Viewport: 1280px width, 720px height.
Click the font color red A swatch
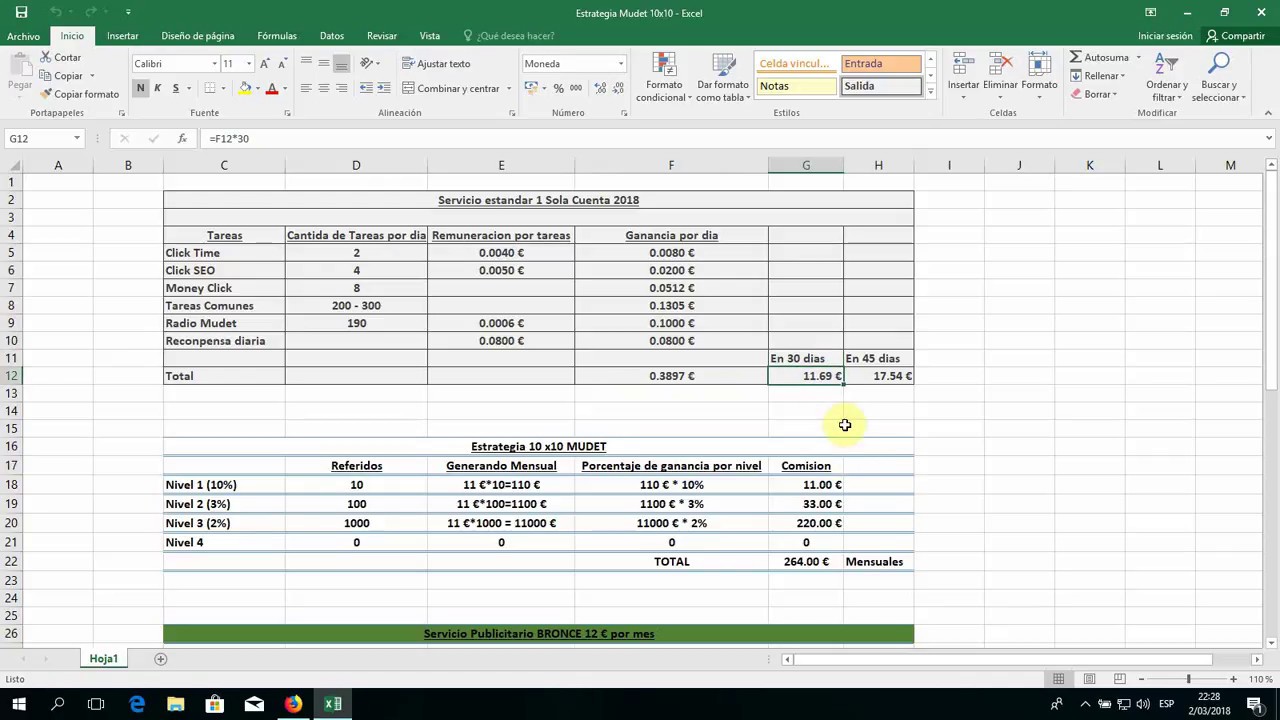pyautogui.click(x=271, y=88)
